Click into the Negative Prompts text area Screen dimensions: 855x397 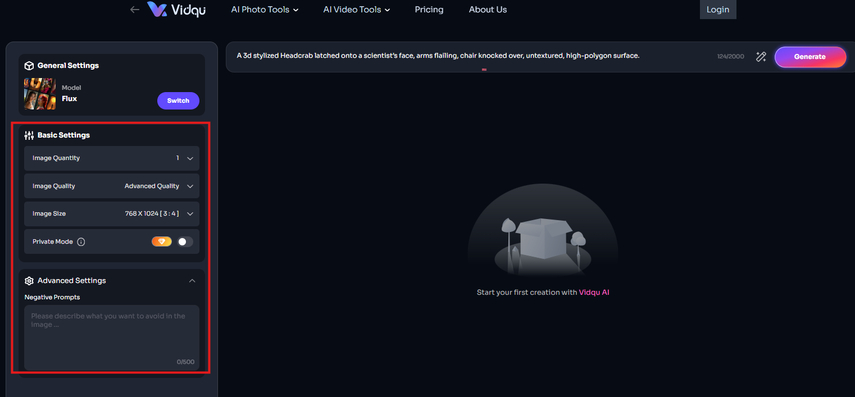pos(112,338)
